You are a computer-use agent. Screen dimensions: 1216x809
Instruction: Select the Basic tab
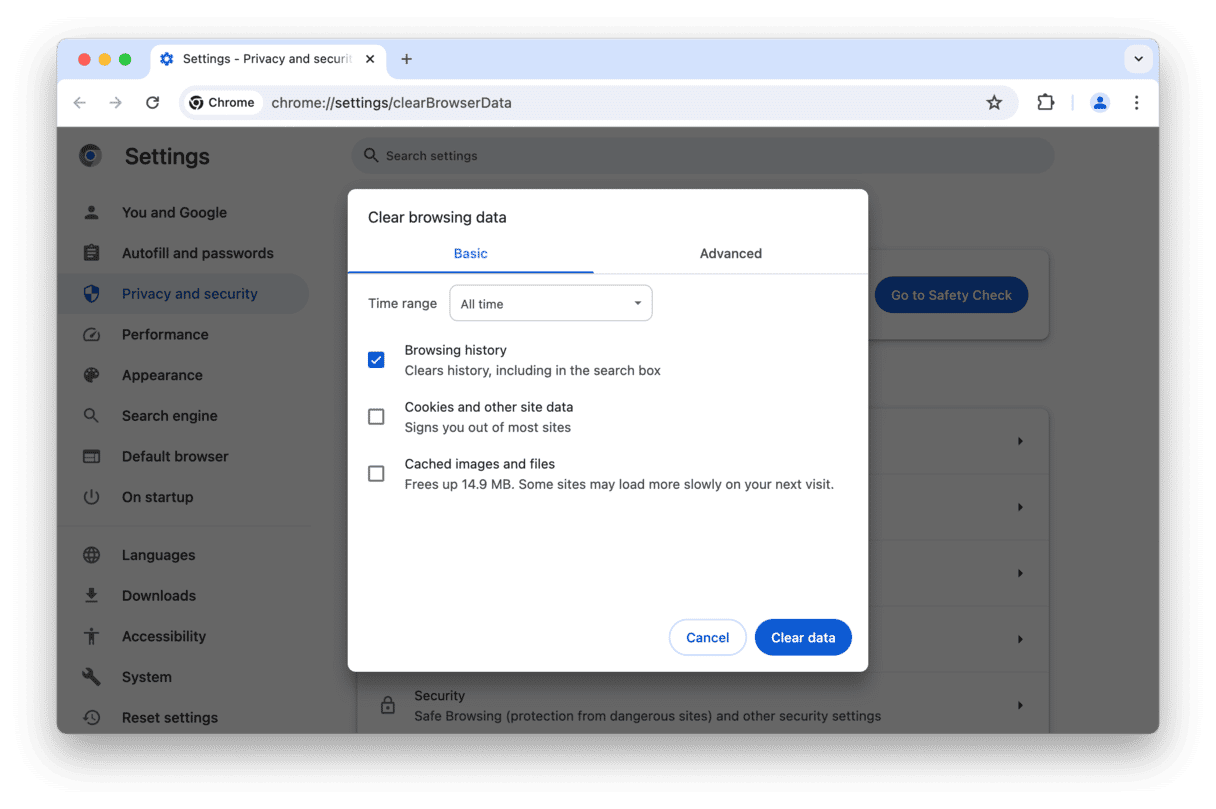tap(470, 253)
